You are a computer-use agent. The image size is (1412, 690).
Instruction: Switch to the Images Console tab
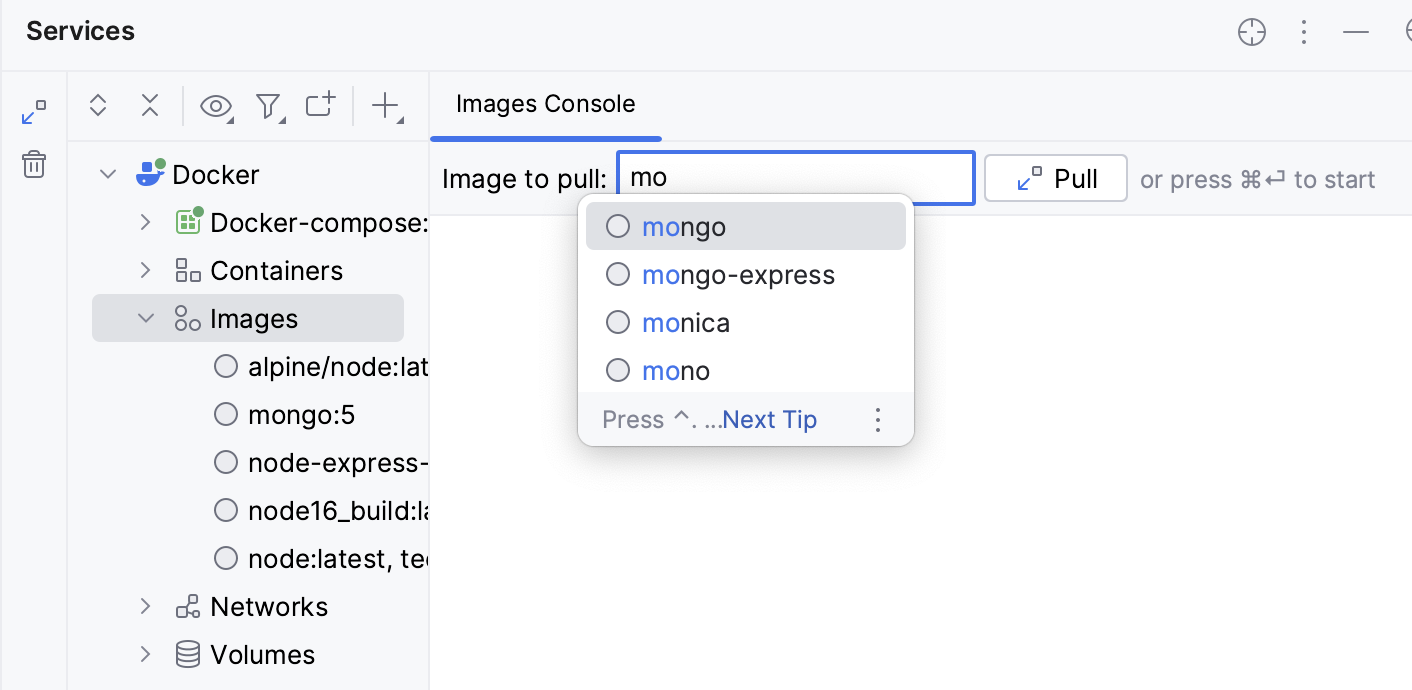click(545, 104)
